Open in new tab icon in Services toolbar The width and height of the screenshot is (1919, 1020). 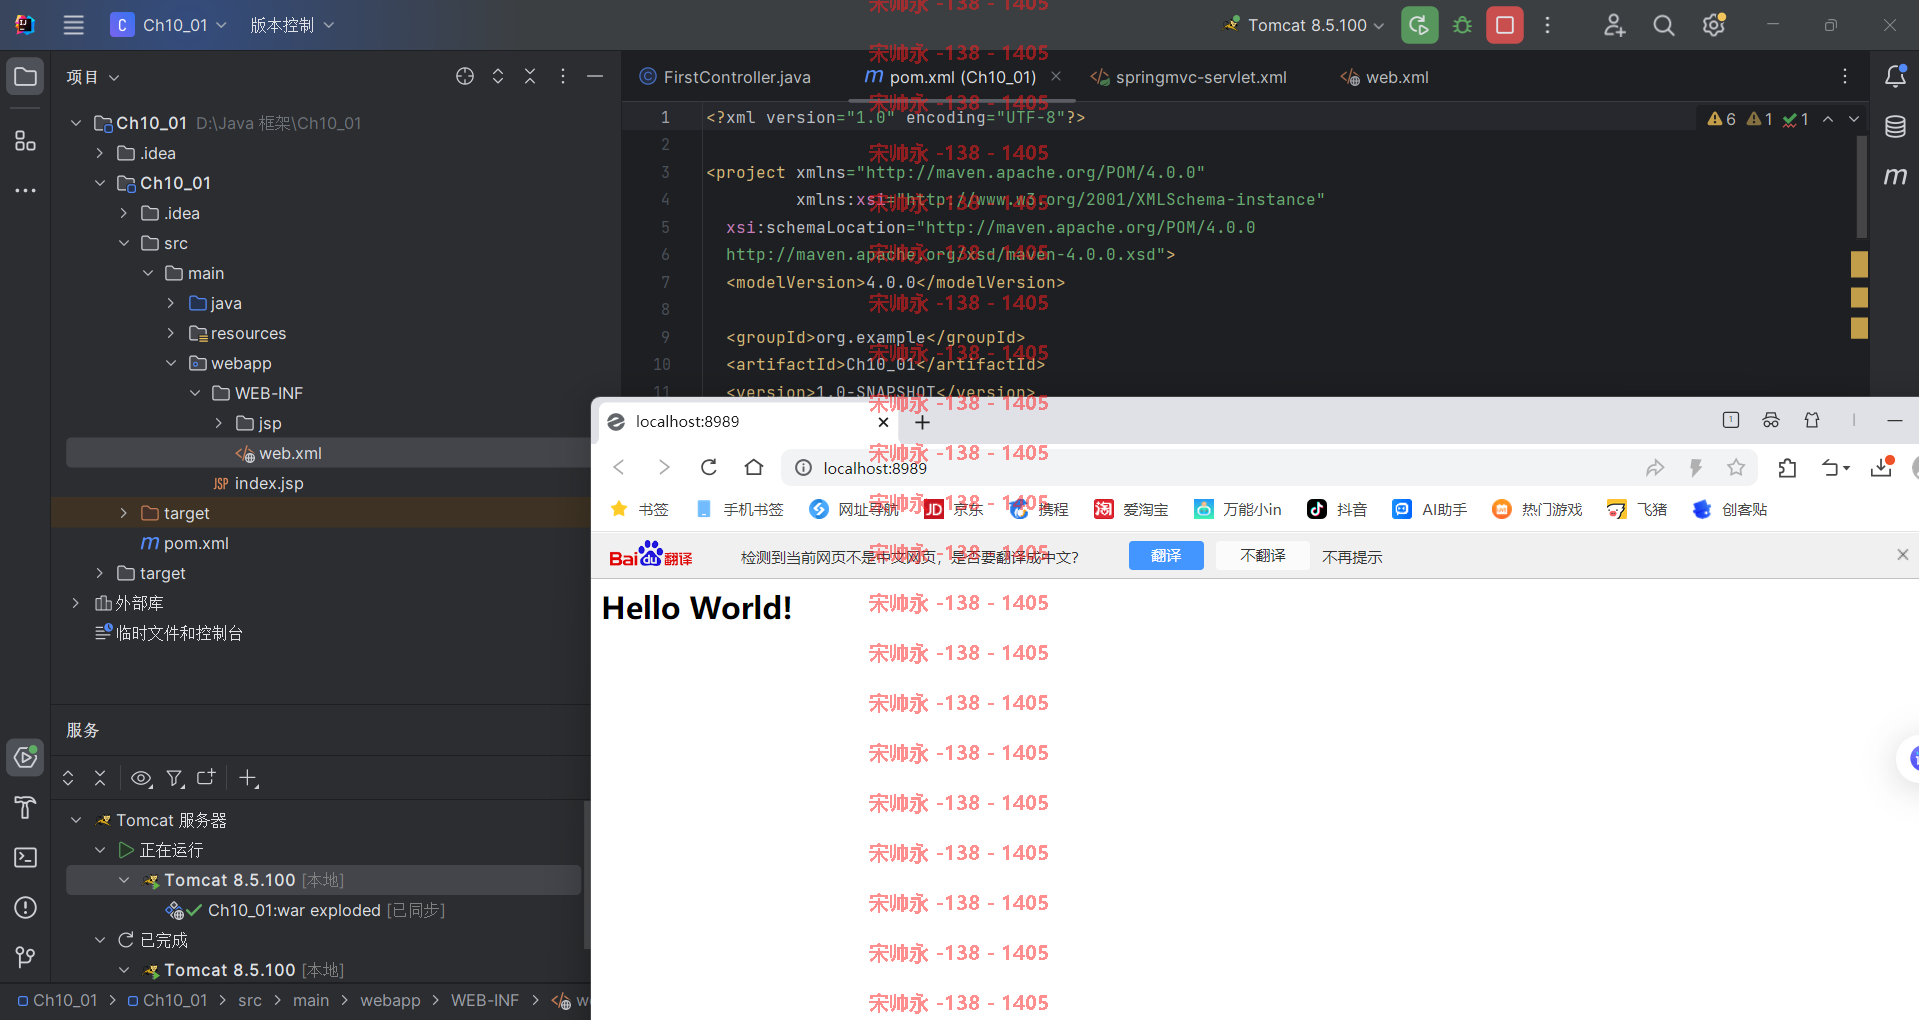(x=206, y=778)
